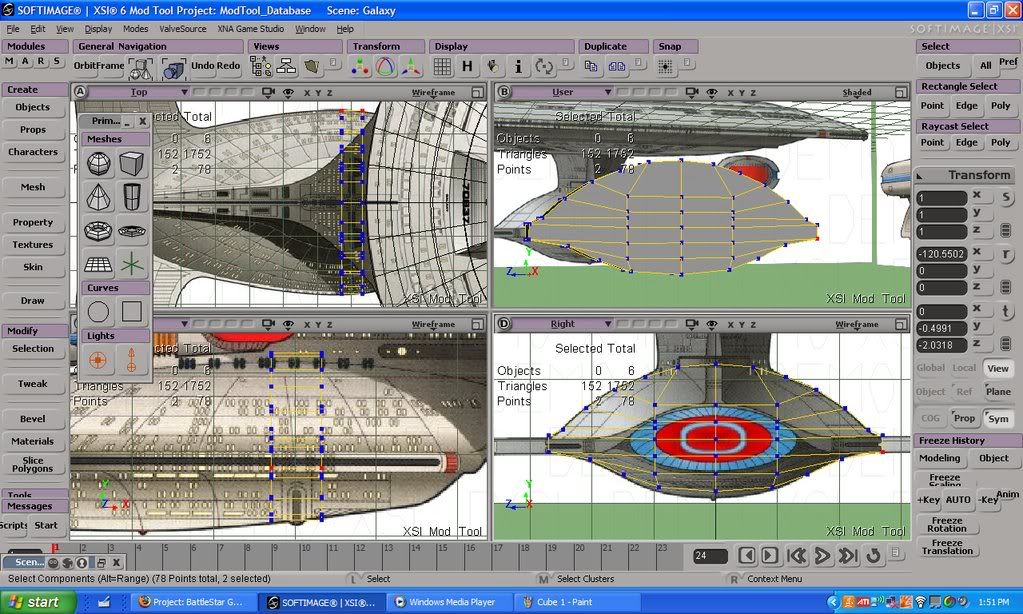This screenshot has width=1023, height=614.
Task: Select Poly under Rectangle Select
Action: pyautogui.click(x=1000, y=106)
